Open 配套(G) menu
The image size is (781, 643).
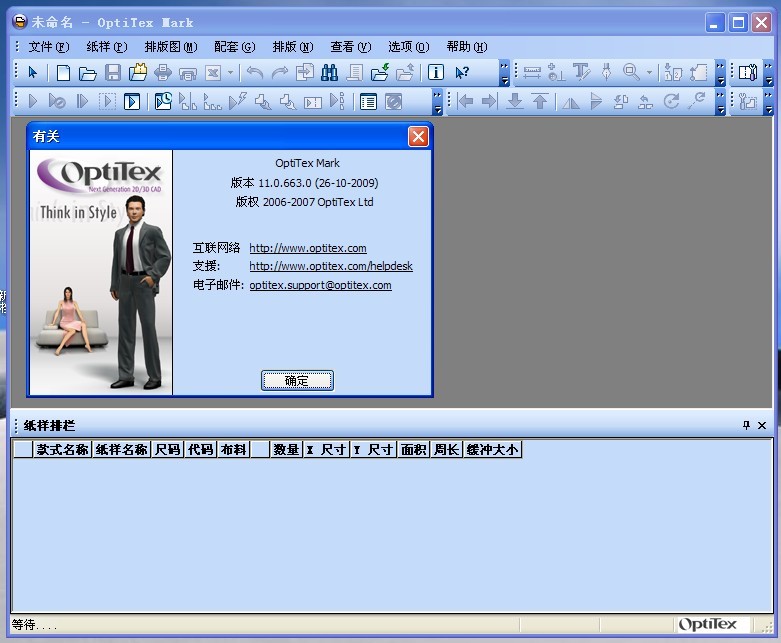[235, 47]
